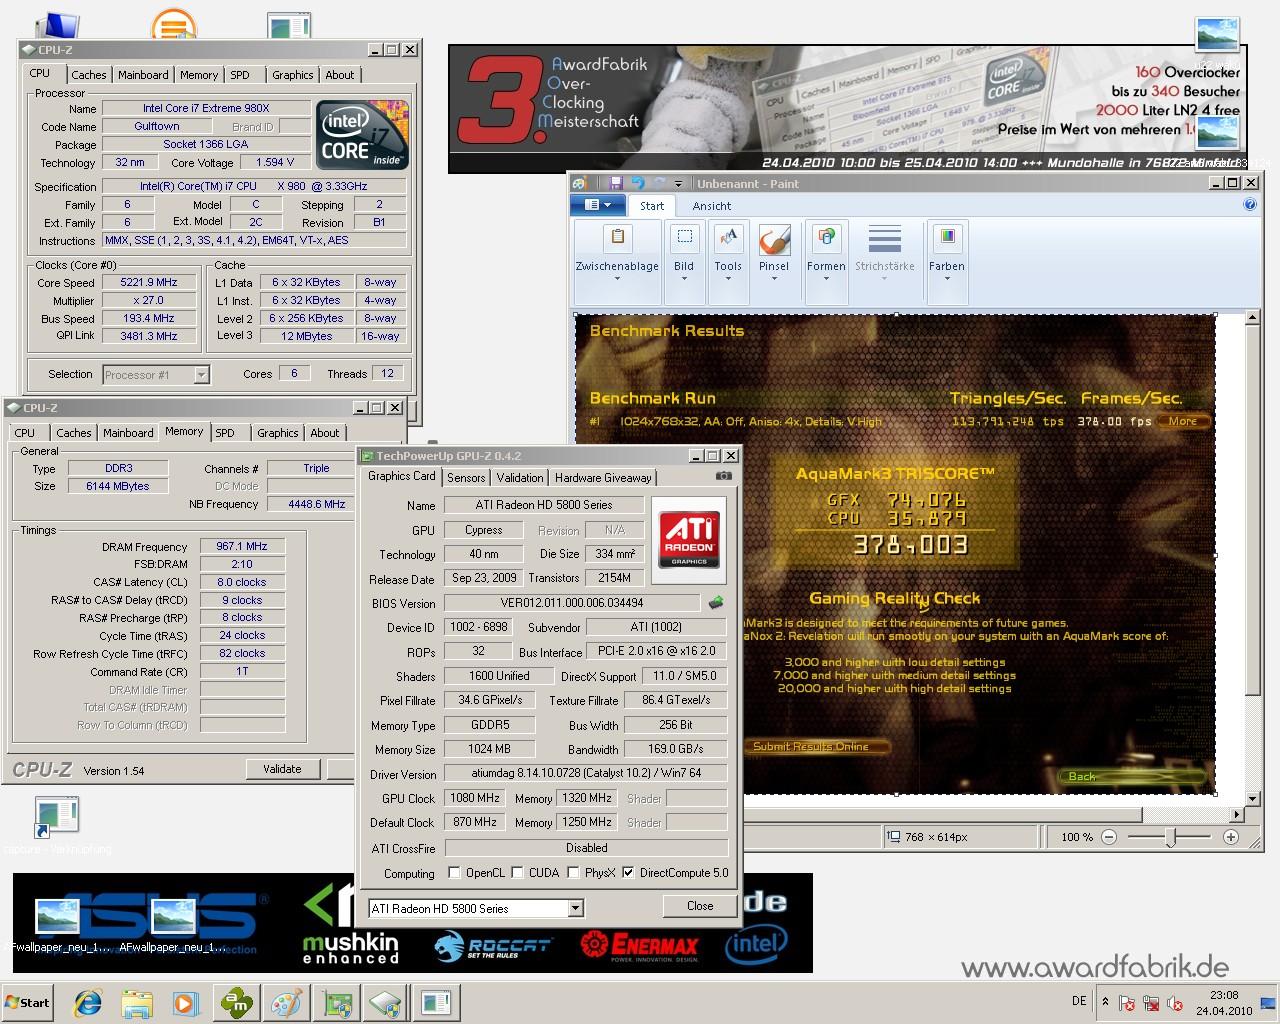Screen dimensions: 1280x1024
Task: Click the More button beside 378.00 fps
Action: (1183, 421)
